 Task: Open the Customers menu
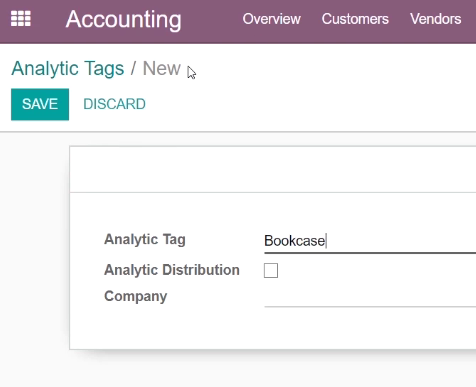(355, 19)
